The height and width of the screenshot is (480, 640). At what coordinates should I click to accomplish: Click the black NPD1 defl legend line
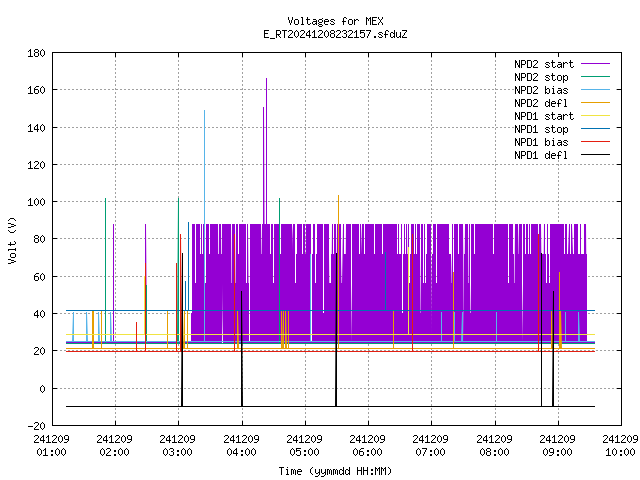point(595,155)
